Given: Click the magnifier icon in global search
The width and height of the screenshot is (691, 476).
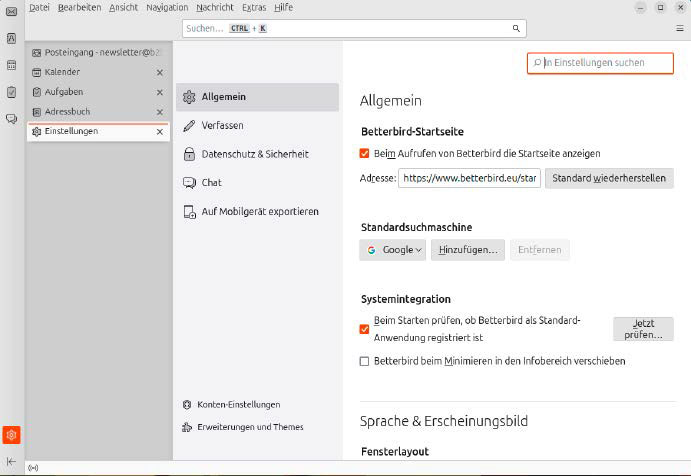Looking at the screenshot, I should click(x=516, y=29).
